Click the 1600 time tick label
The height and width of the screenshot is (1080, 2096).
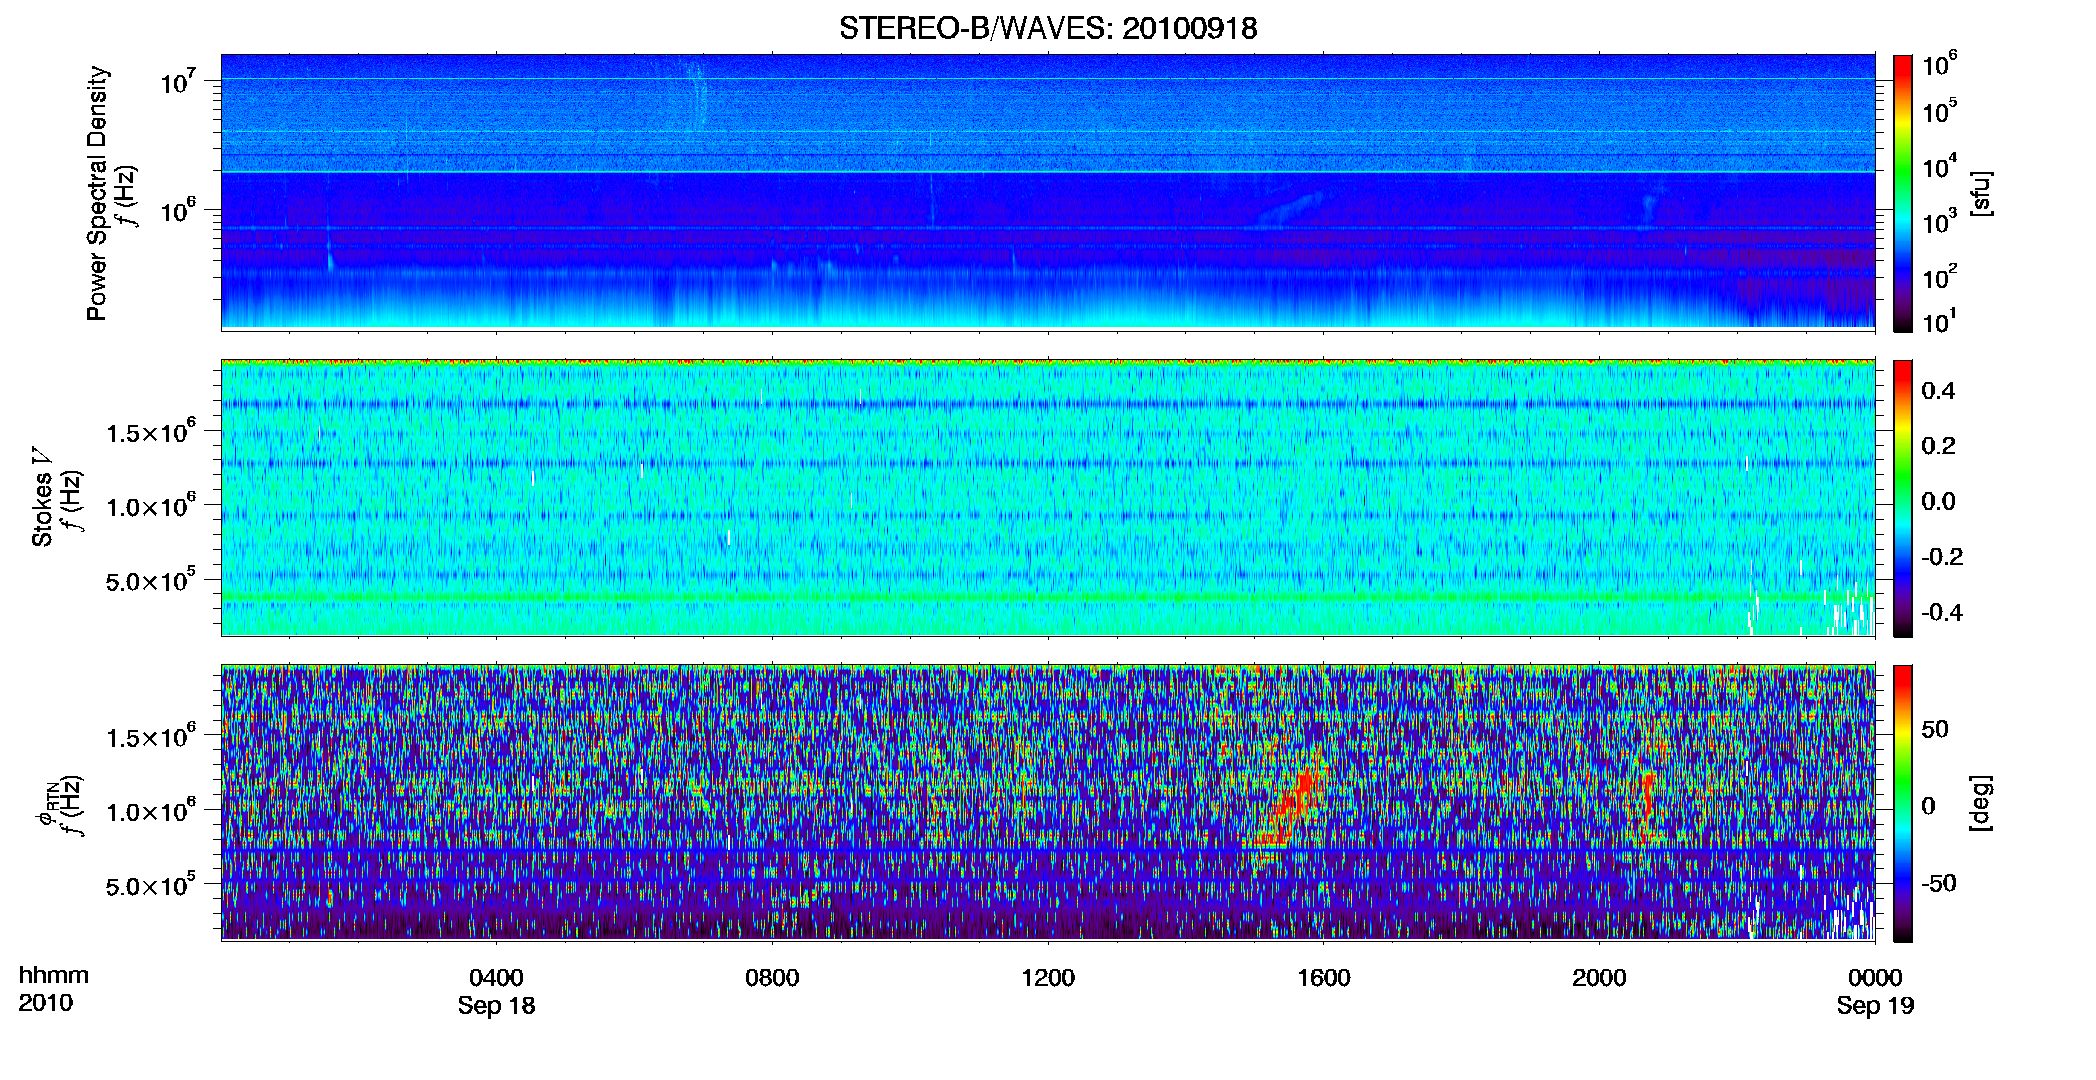click(1324, 978)
